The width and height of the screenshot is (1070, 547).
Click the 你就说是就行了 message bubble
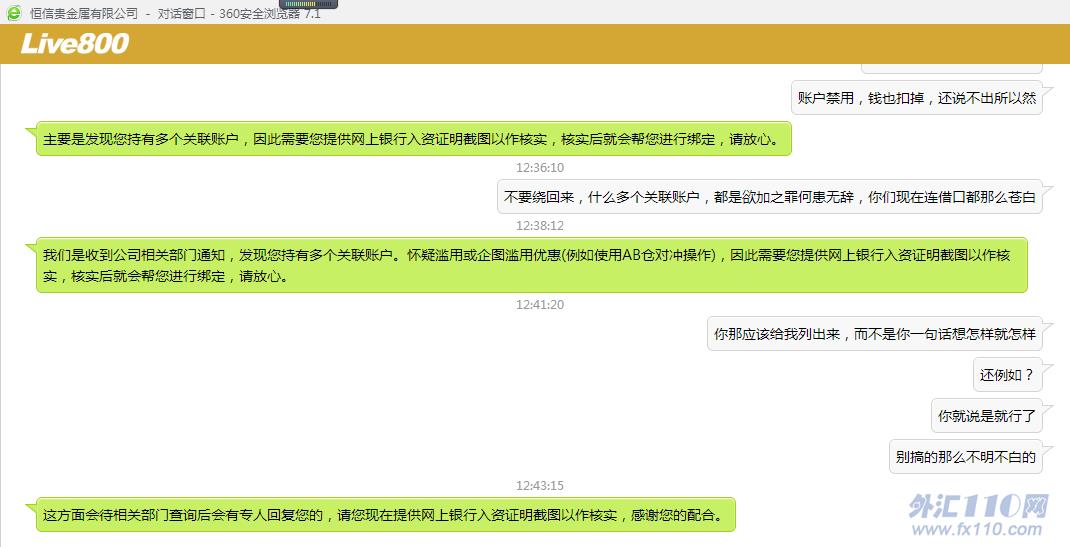point(986,415)
